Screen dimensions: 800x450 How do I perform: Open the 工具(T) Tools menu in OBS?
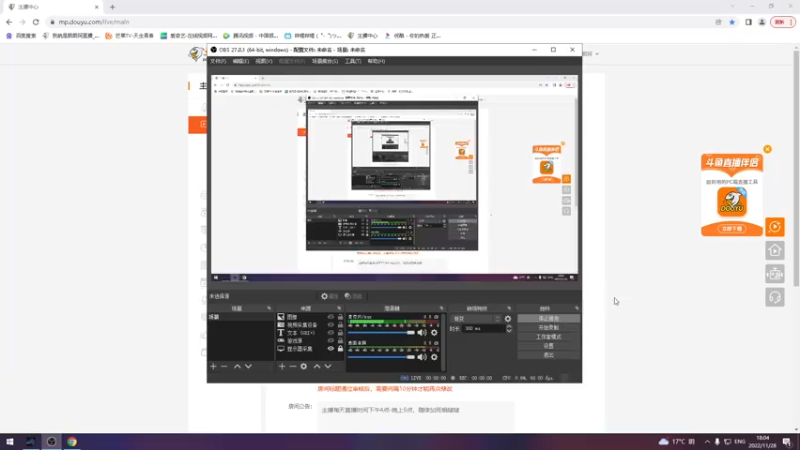[x=353, y=61]
